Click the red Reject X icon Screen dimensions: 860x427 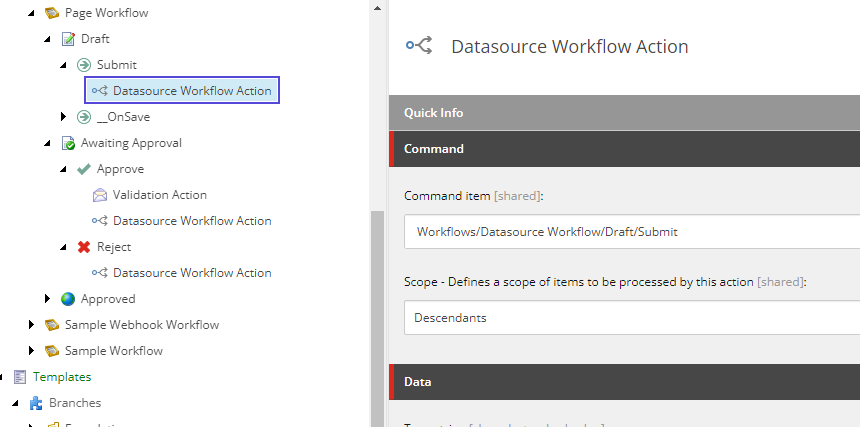point(84,247)
